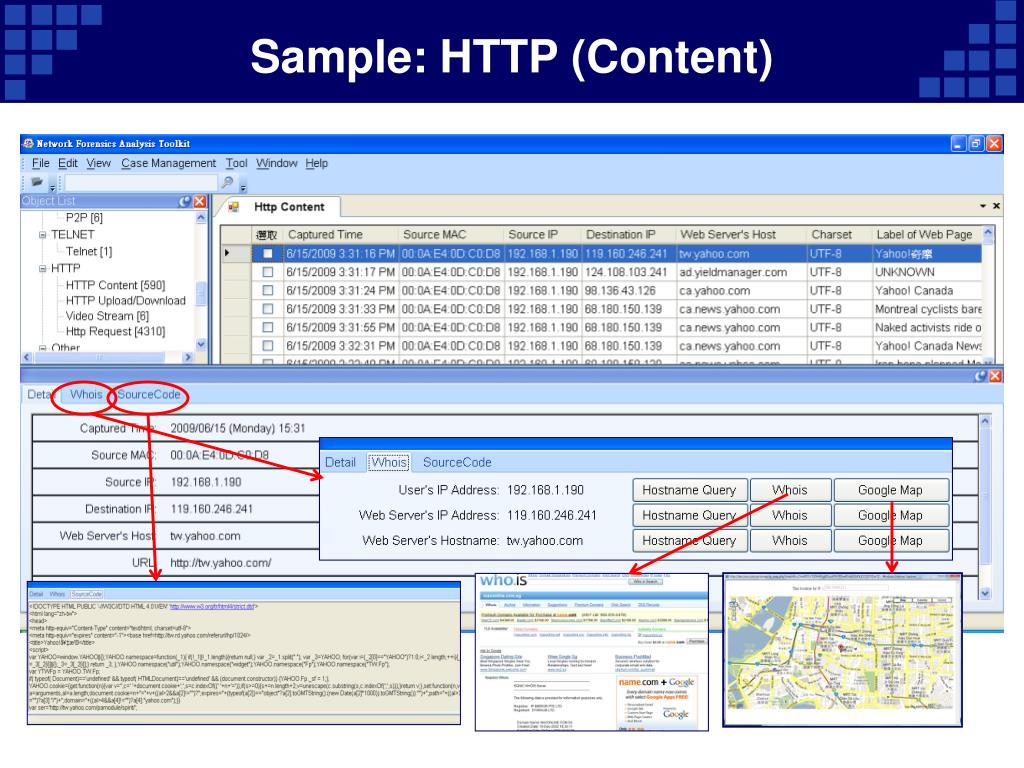Select Http Request [4310] in the tree
Screen dimensions: 1024x768
coord(115,332)
